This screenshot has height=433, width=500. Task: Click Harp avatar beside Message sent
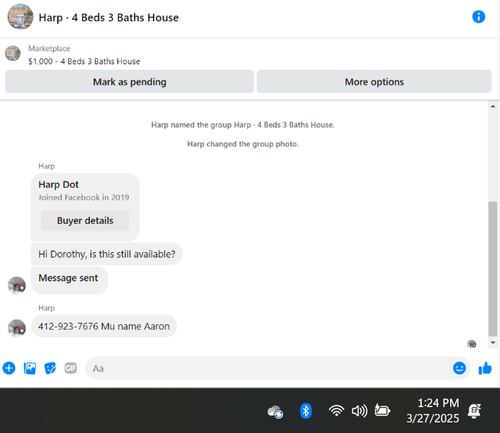click(x=17, y=285)
